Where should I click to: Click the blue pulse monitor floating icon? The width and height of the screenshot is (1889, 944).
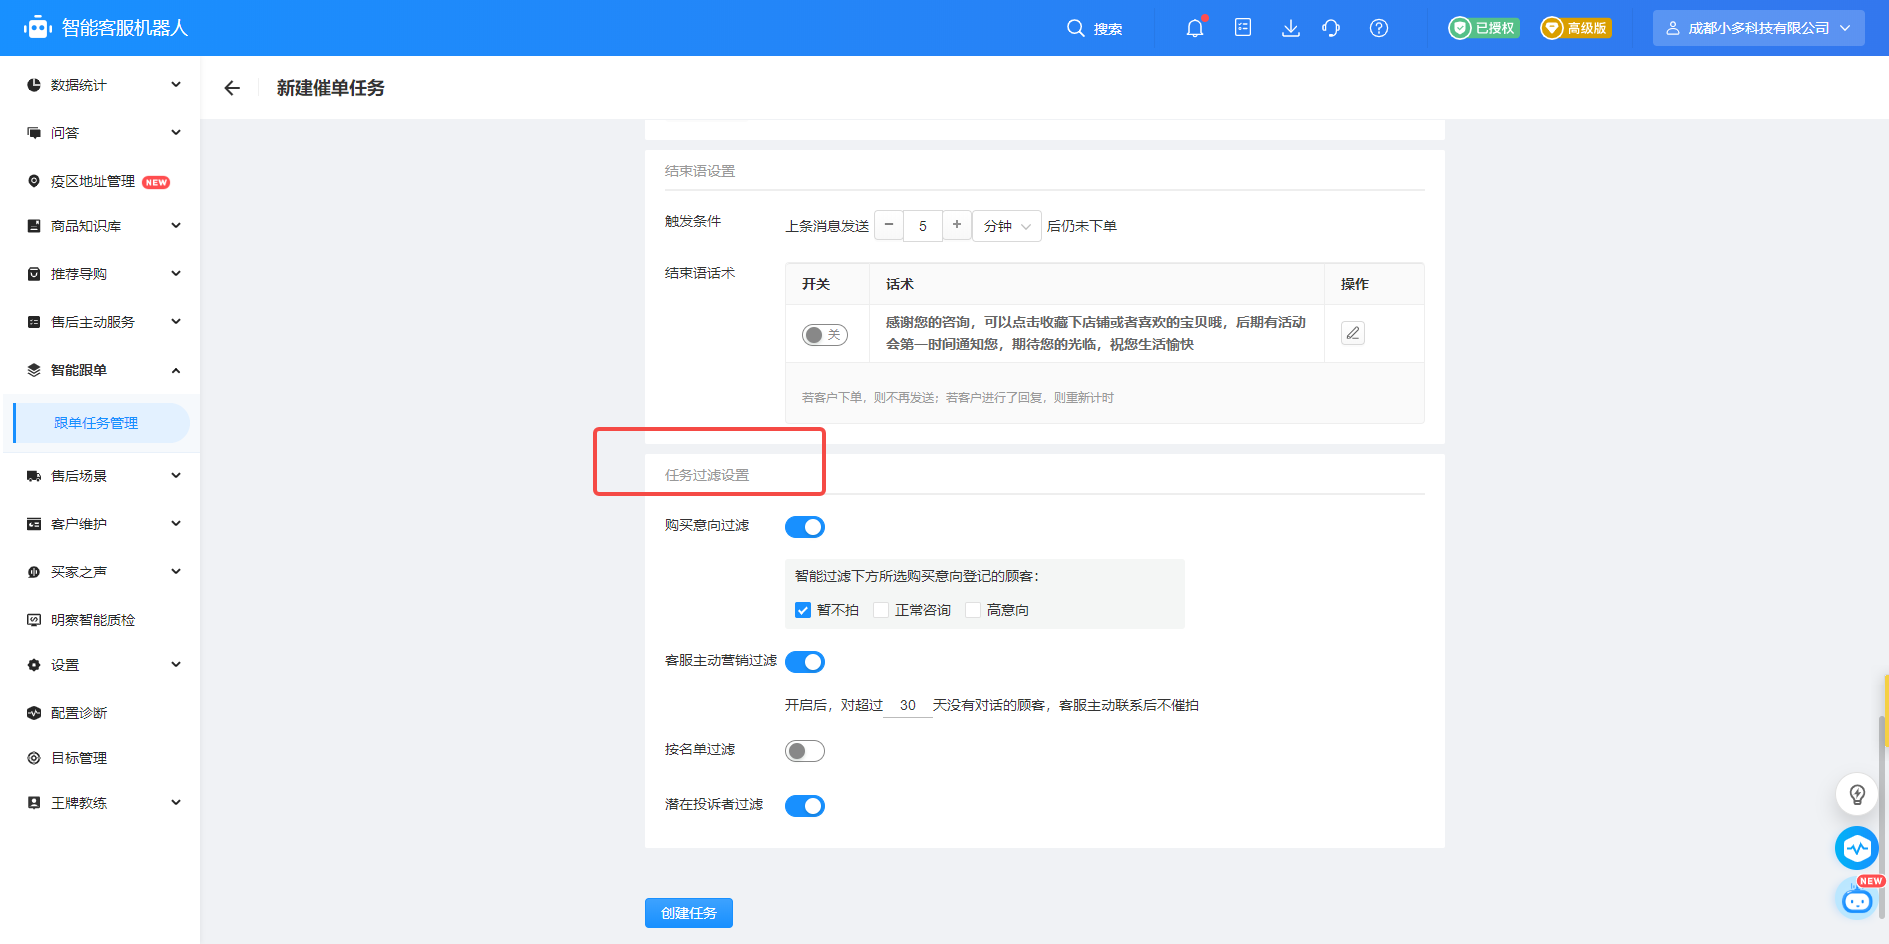point(1857,848)
